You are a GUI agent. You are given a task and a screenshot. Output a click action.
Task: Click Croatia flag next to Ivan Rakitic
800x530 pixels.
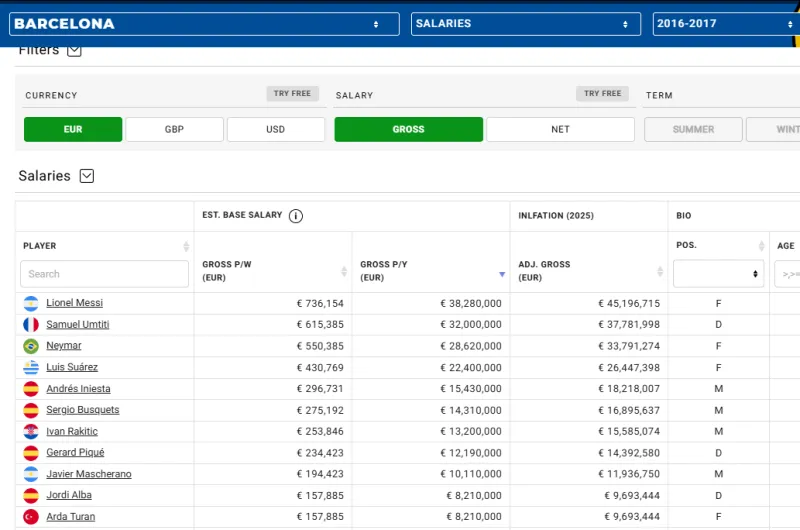click(x=31, y=432)
